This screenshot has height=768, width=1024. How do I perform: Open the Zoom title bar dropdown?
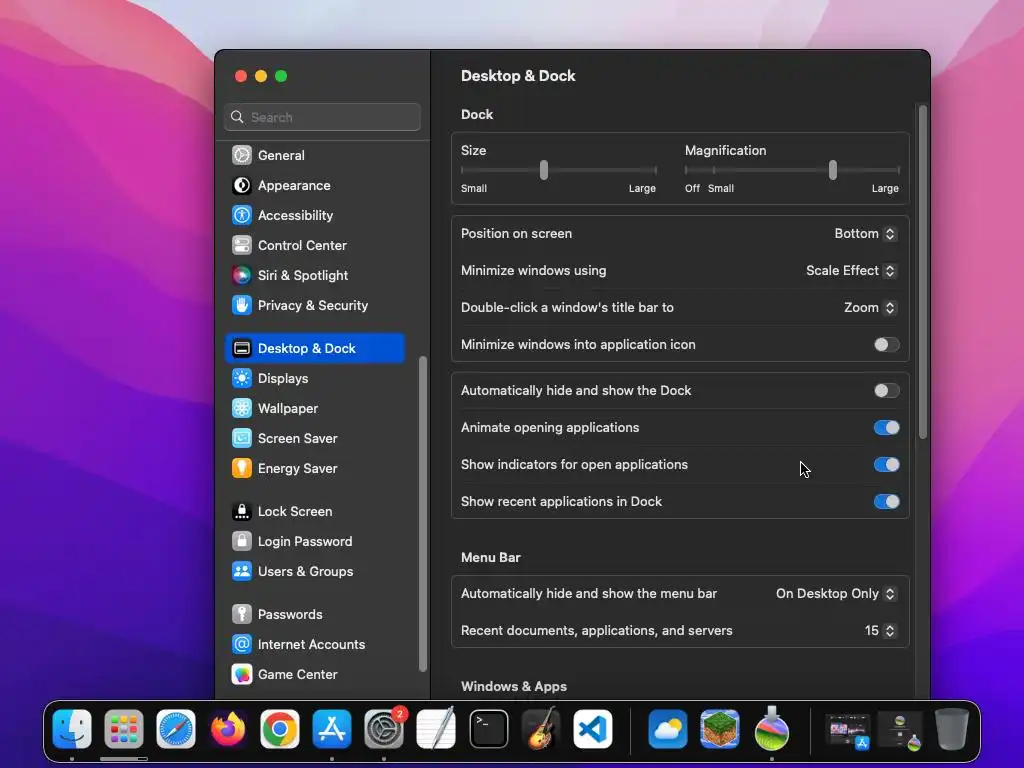pyautogui.click(x=870, y=308)
